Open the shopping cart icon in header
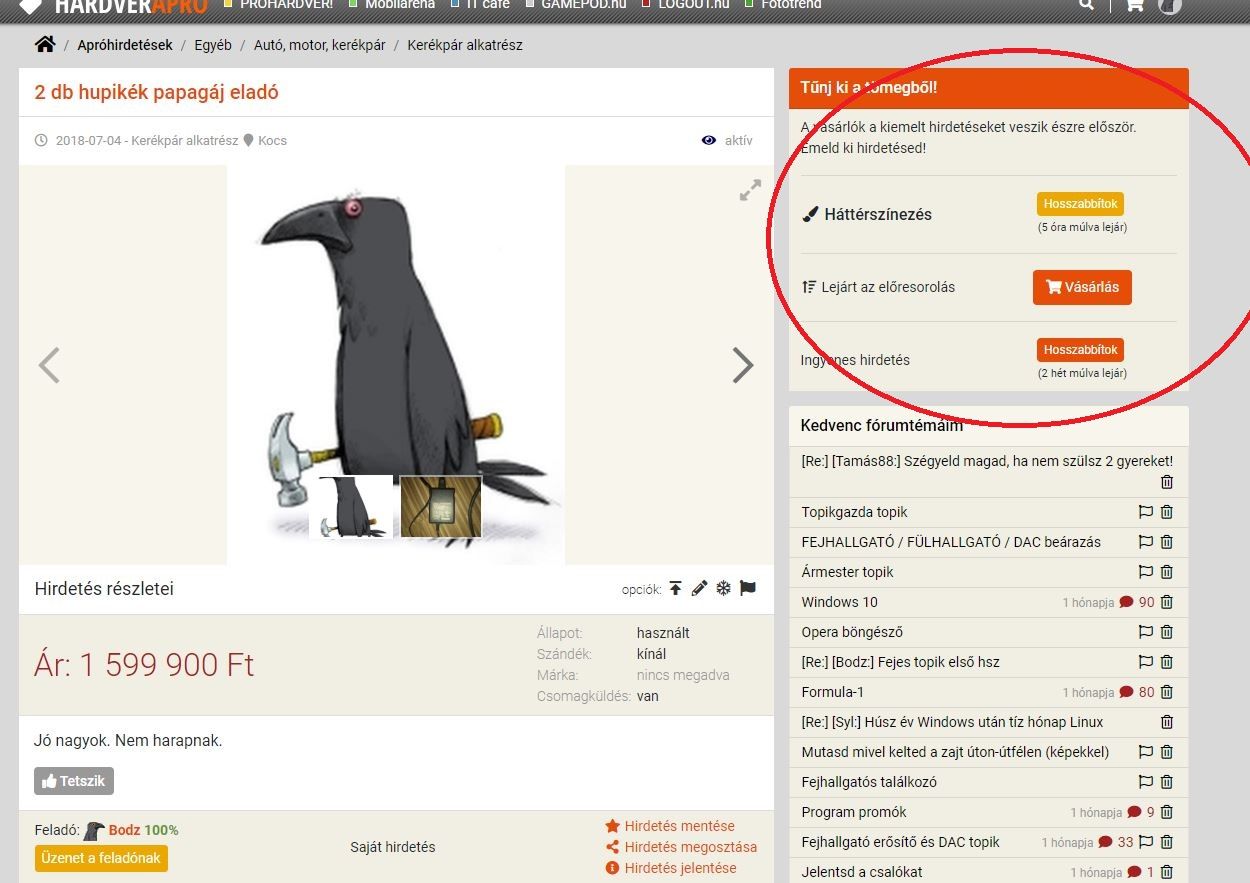The width and height of the screenshot is (1250, 883). pyautogui.click(x=1134, y=5)
